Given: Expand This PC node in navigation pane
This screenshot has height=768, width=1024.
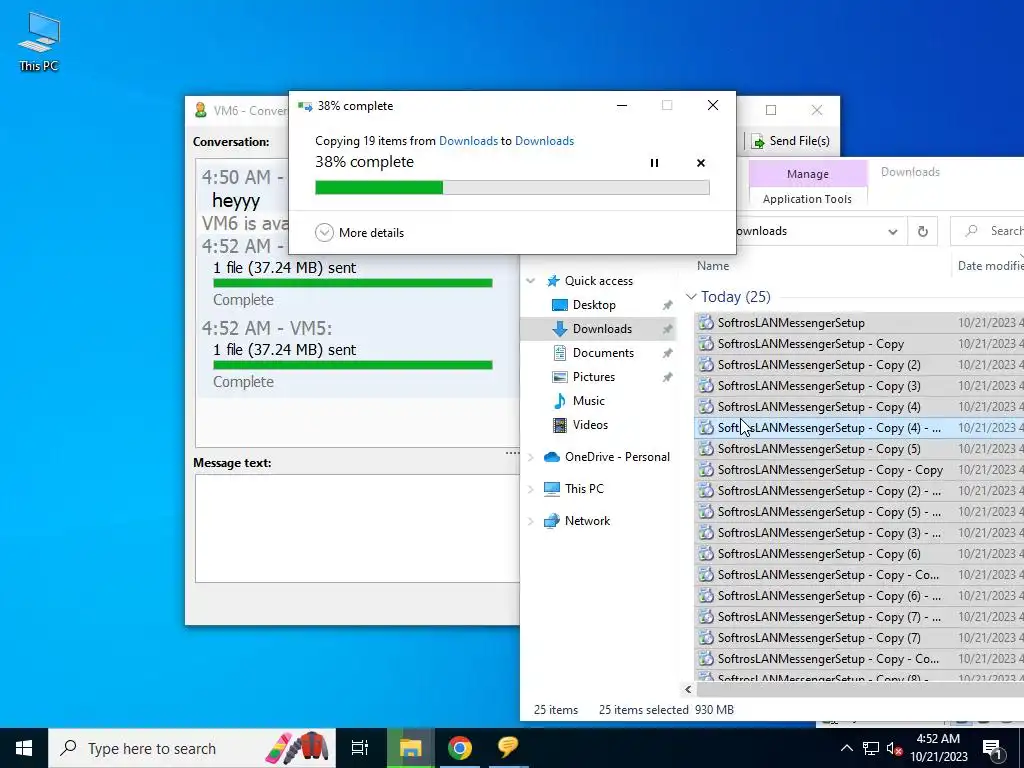Looking at the screenshot, I should 531,489.
